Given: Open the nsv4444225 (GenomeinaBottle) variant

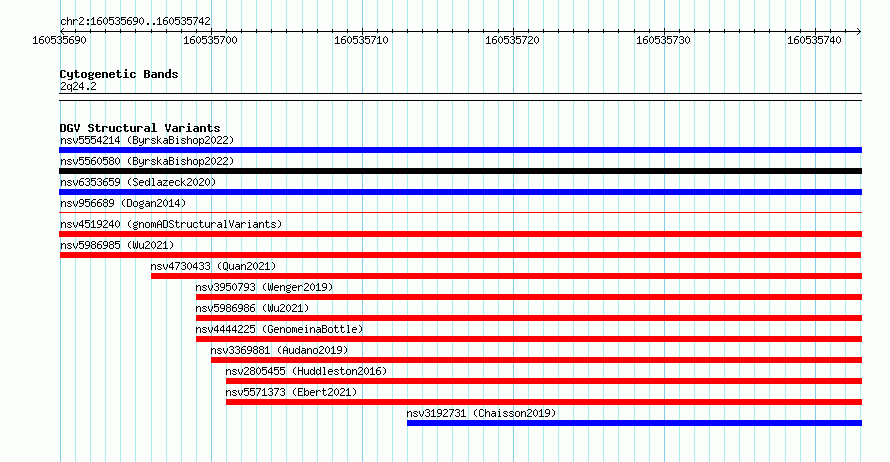Looking at the screenshot, I should (x=279, y=329).
